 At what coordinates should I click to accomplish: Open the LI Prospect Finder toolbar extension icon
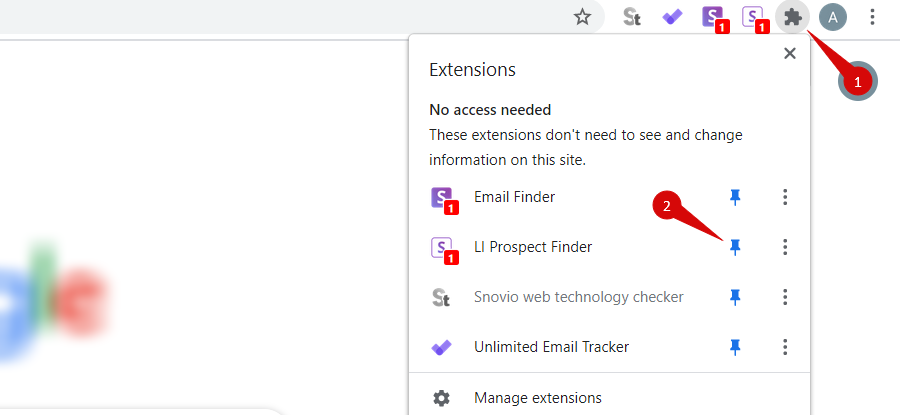click(x=754, y=19)
